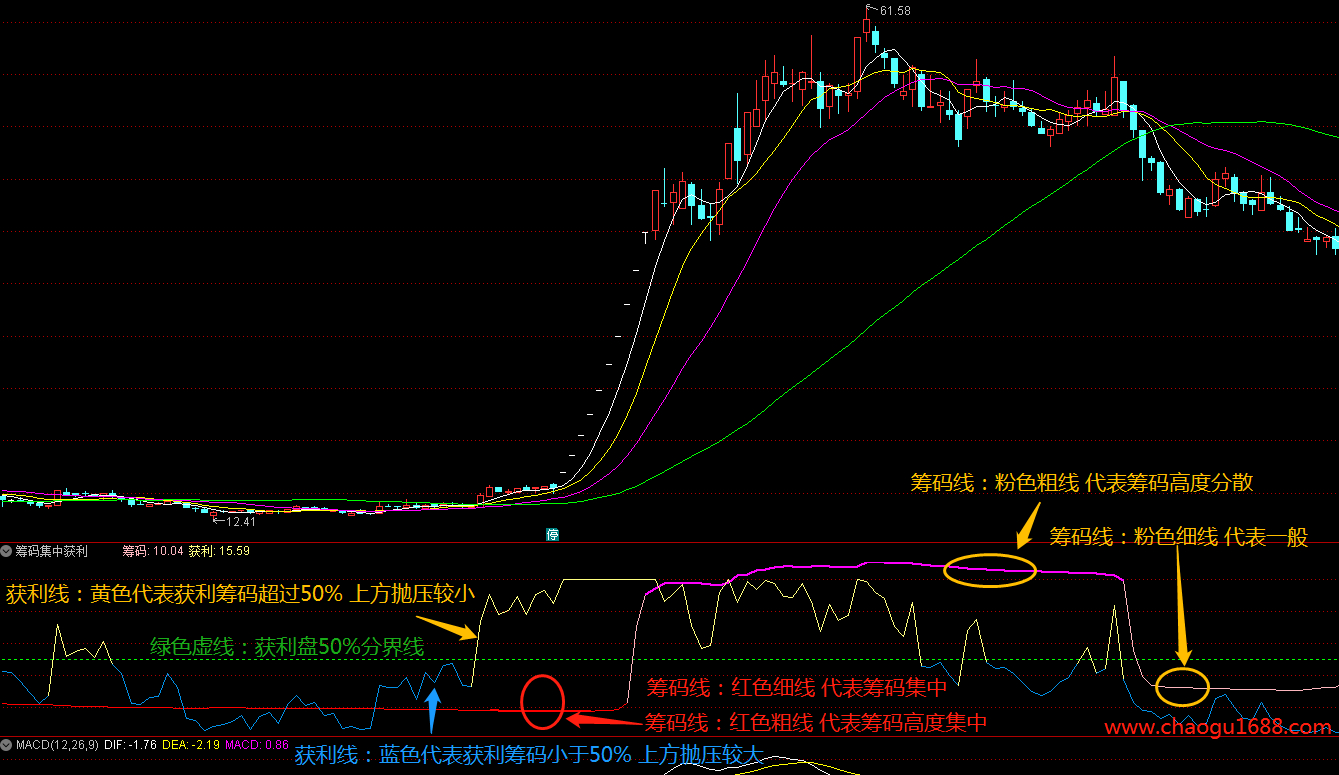Click the 获利: 15.59 value
1339x775 pixels.
(219, 551)
